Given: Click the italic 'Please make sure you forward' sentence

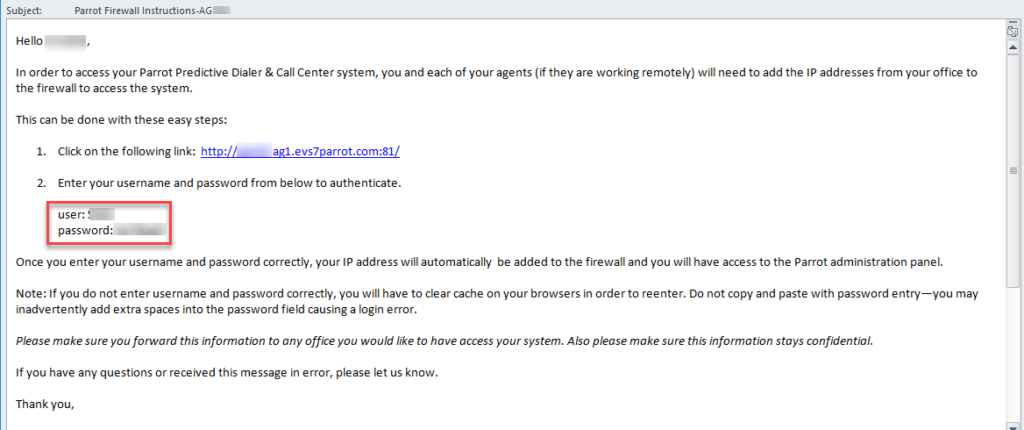Looking at the screenshot, I should click(444, 341).
